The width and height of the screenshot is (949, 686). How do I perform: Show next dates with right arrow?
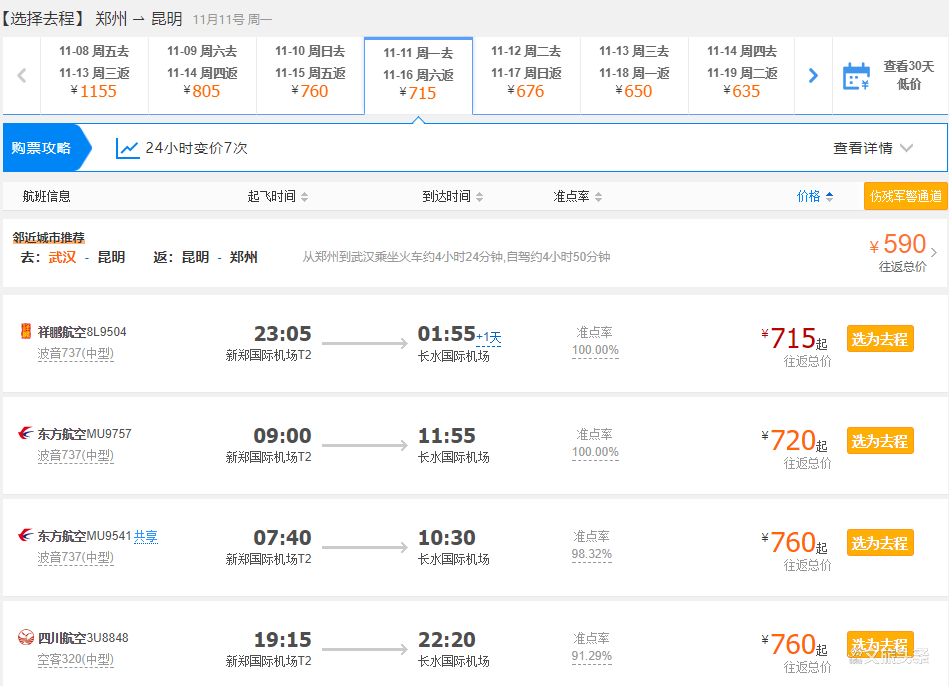[813, 76]
